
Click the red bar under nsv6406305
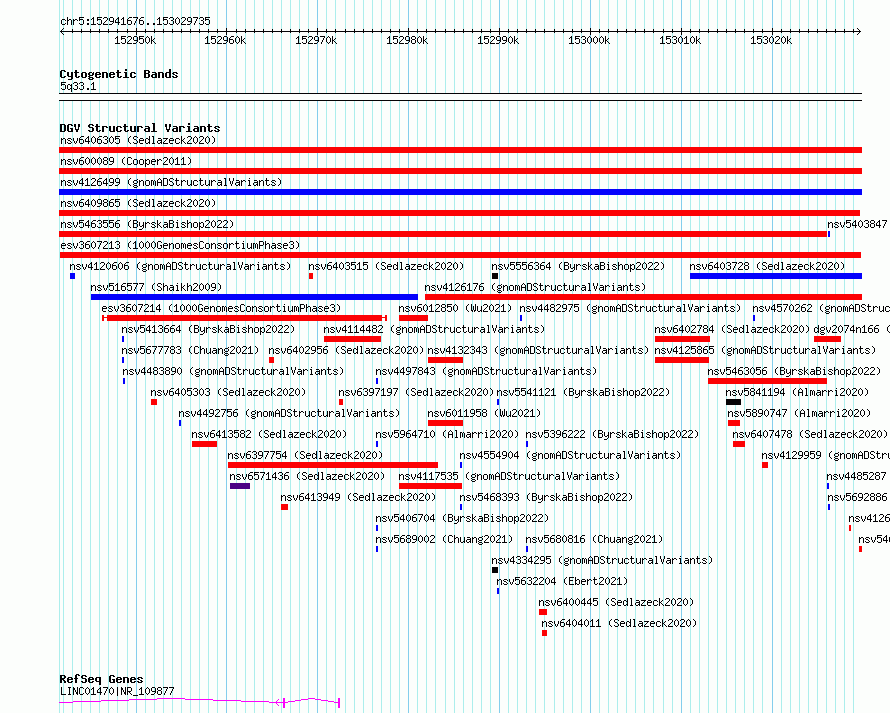(460, 150)
